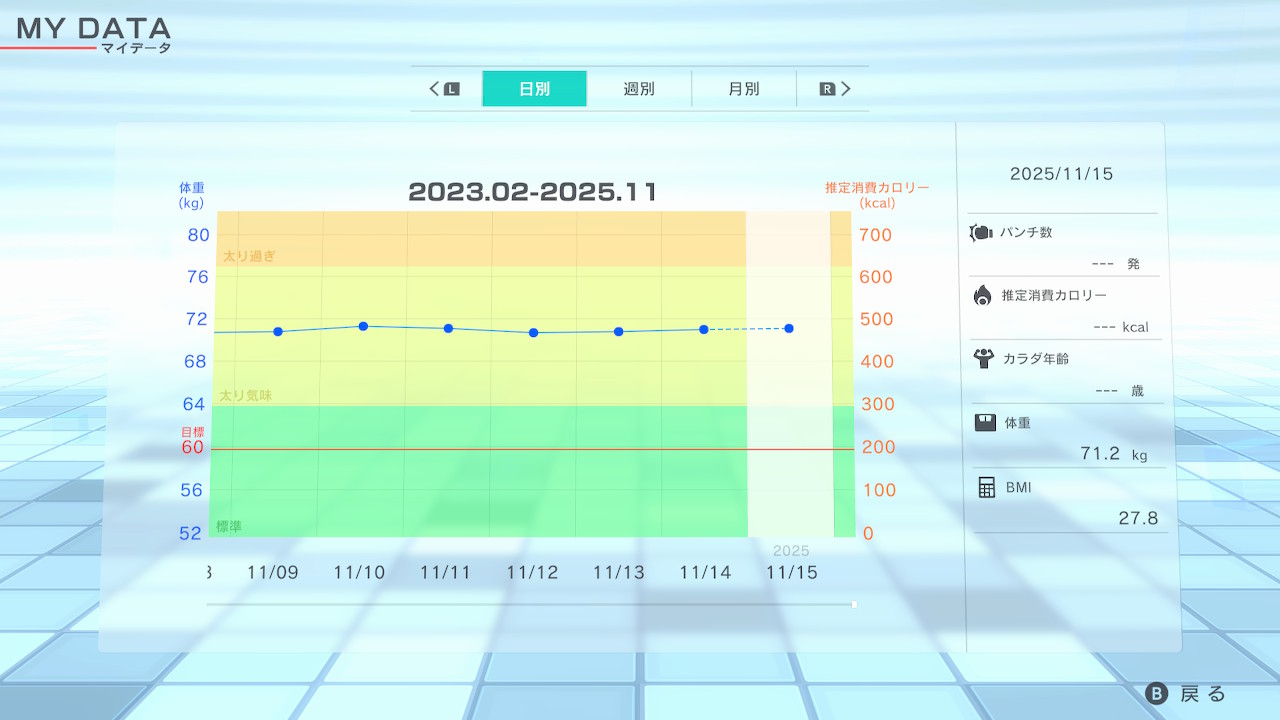
Task: Click the red 目標 goal line label
Action: [x=192, y=432]
